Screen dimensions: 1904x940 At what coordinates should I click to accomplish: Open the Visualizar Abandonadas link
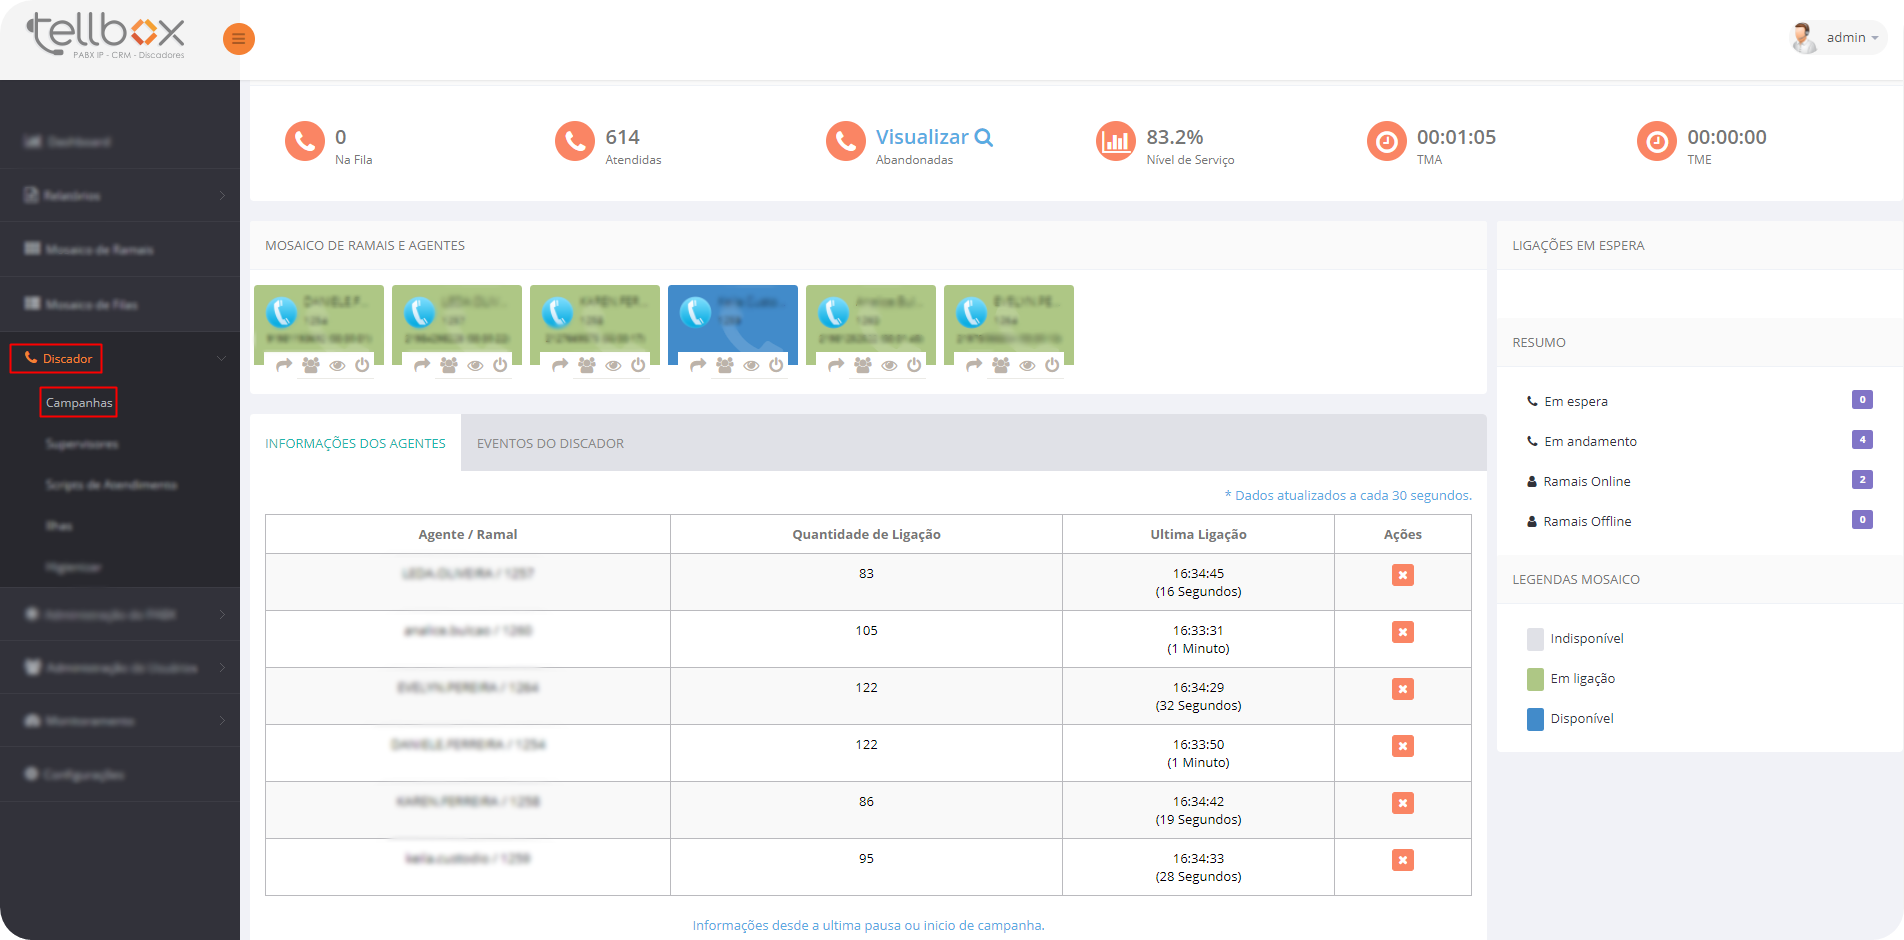[x=933, y=137]
